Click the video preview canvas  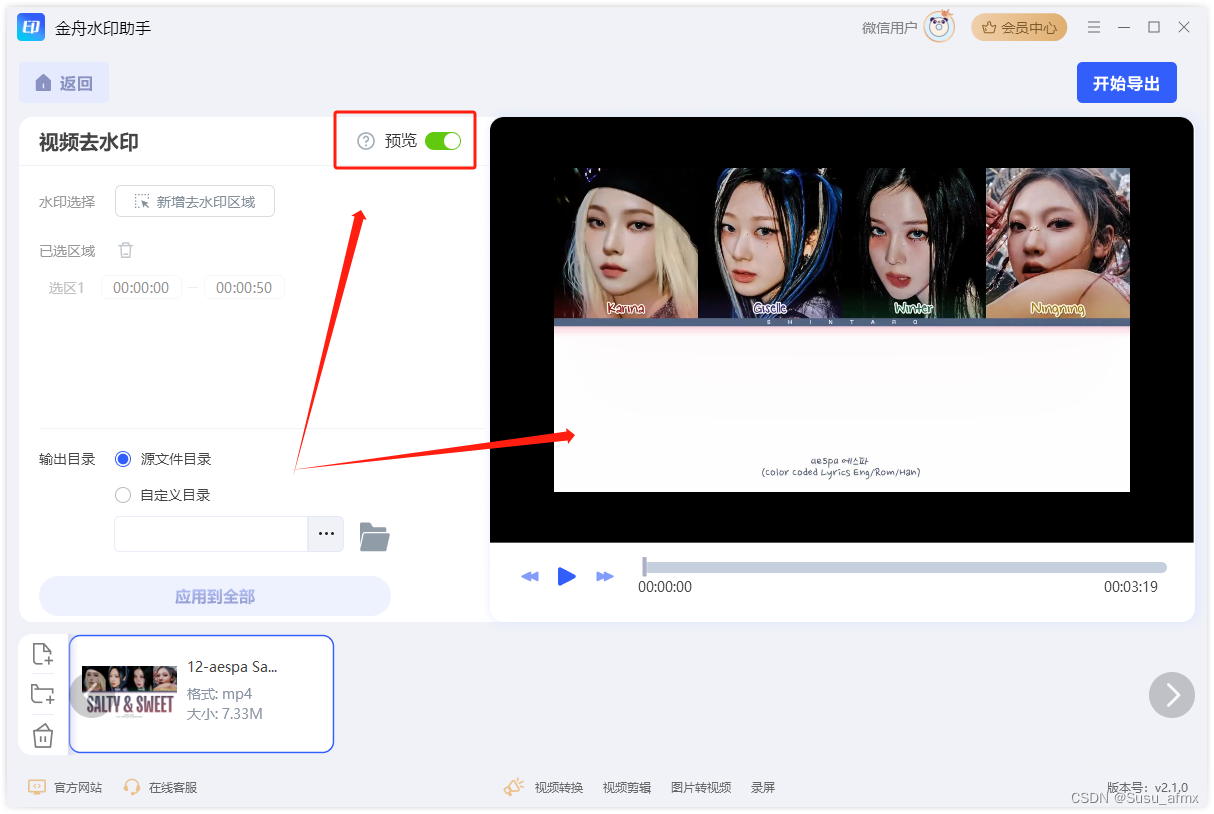(842, 330)
